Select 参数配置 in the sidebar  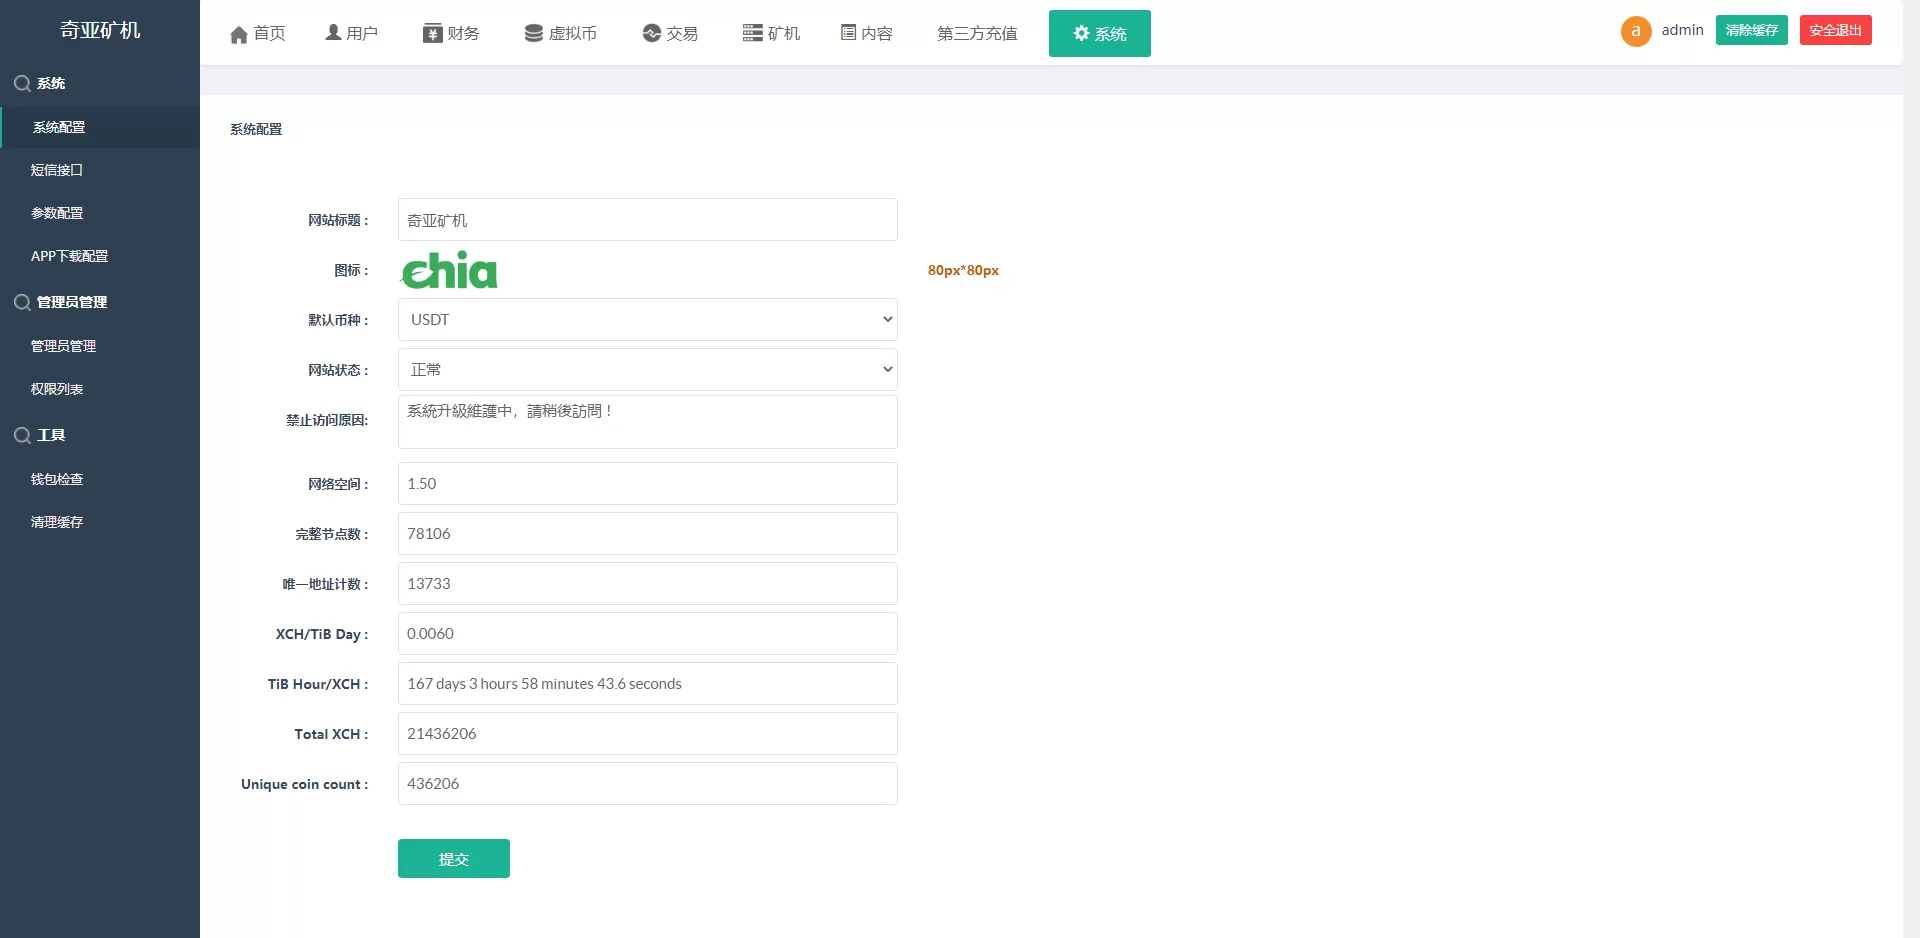click(57, 212)
